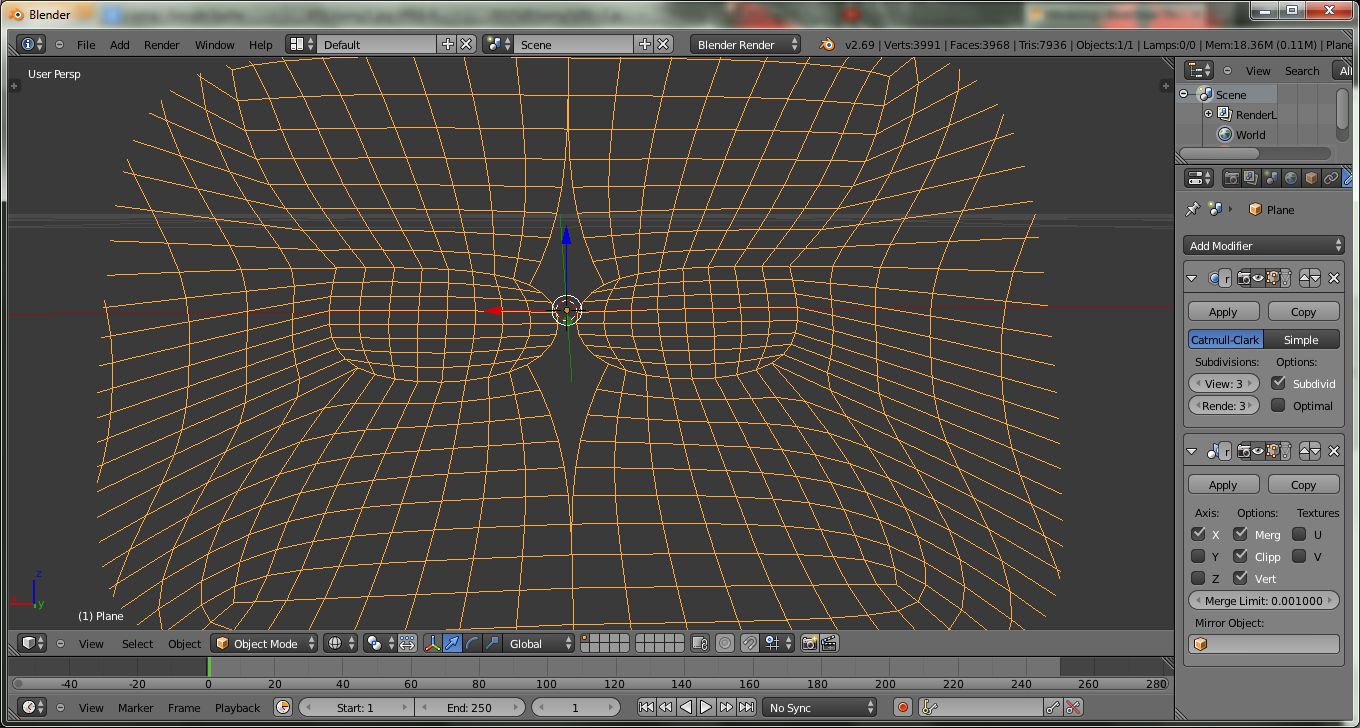Enable the Optimal display checkbox
This screenshot has height=728, width=1360.
coord(1278,405)
